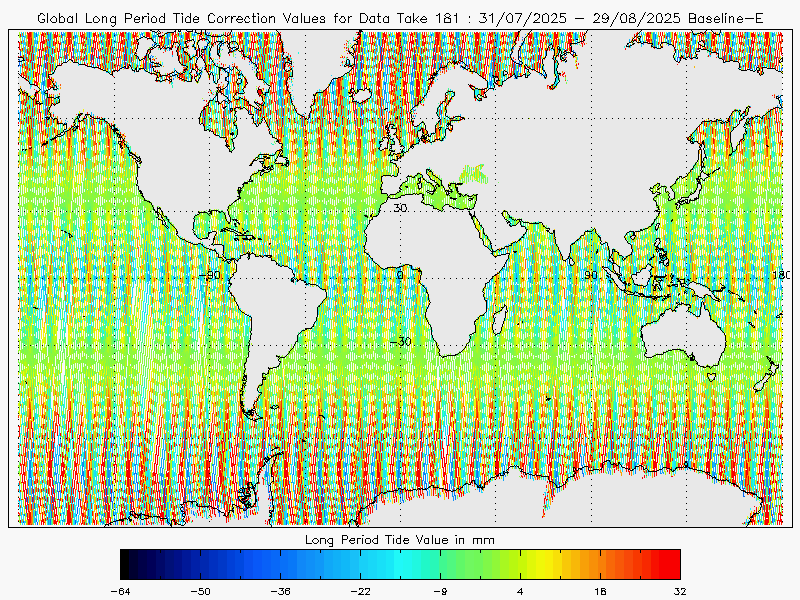
Task: Click the latitude 30 label near Africa
Action: 399,208
